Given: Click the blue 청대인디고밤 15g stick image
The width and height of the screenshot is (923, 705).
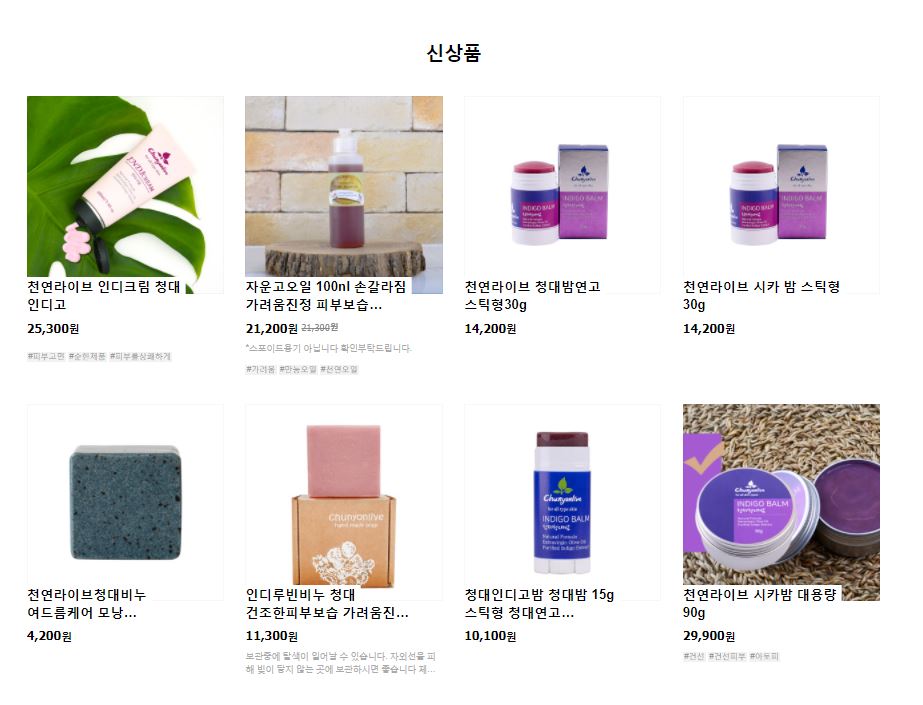Looking at the screenshot, I should pyautogui.click(x=562, y=502).
